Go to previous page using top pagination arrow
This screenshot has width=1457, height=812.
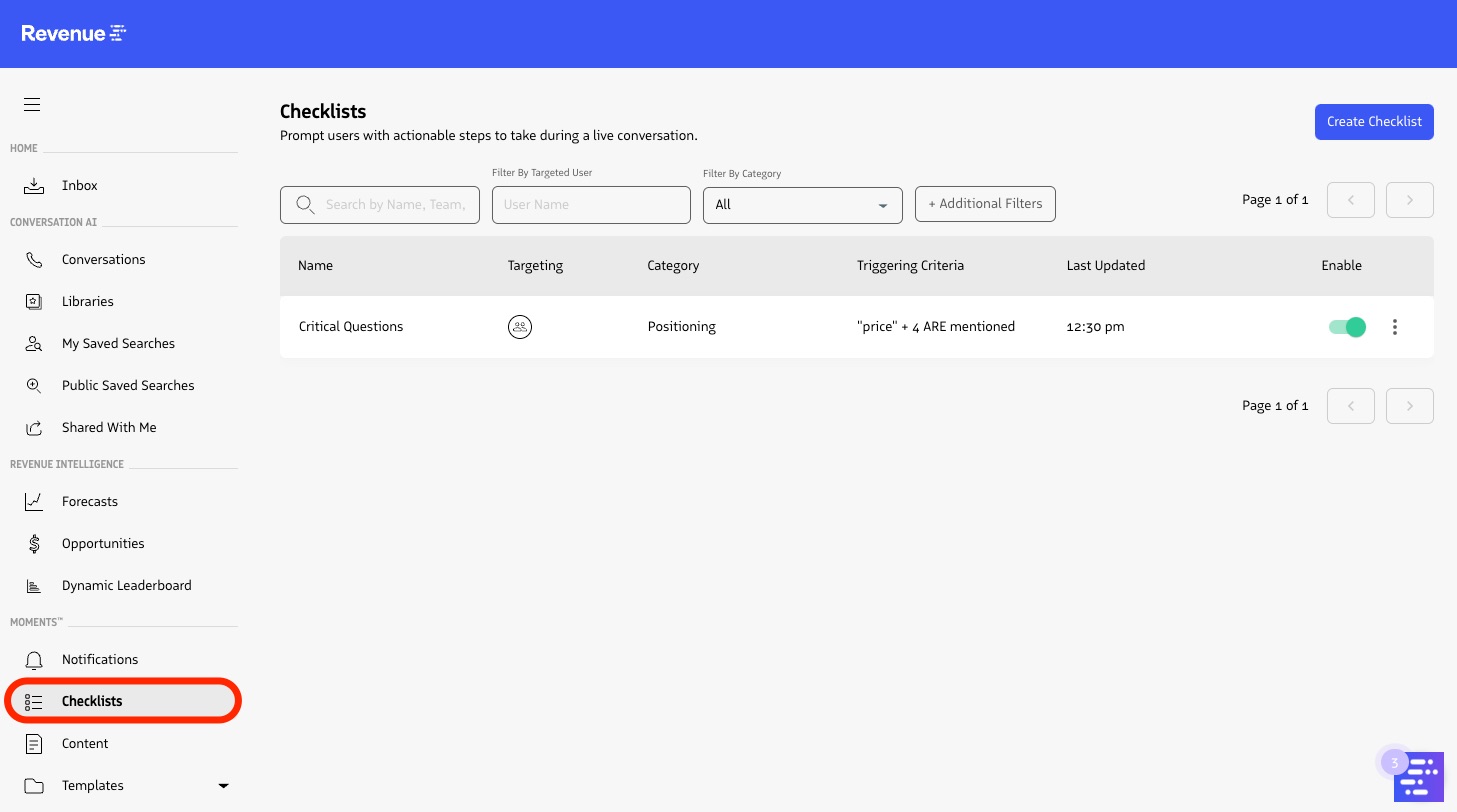click(x=1351, y=200)
